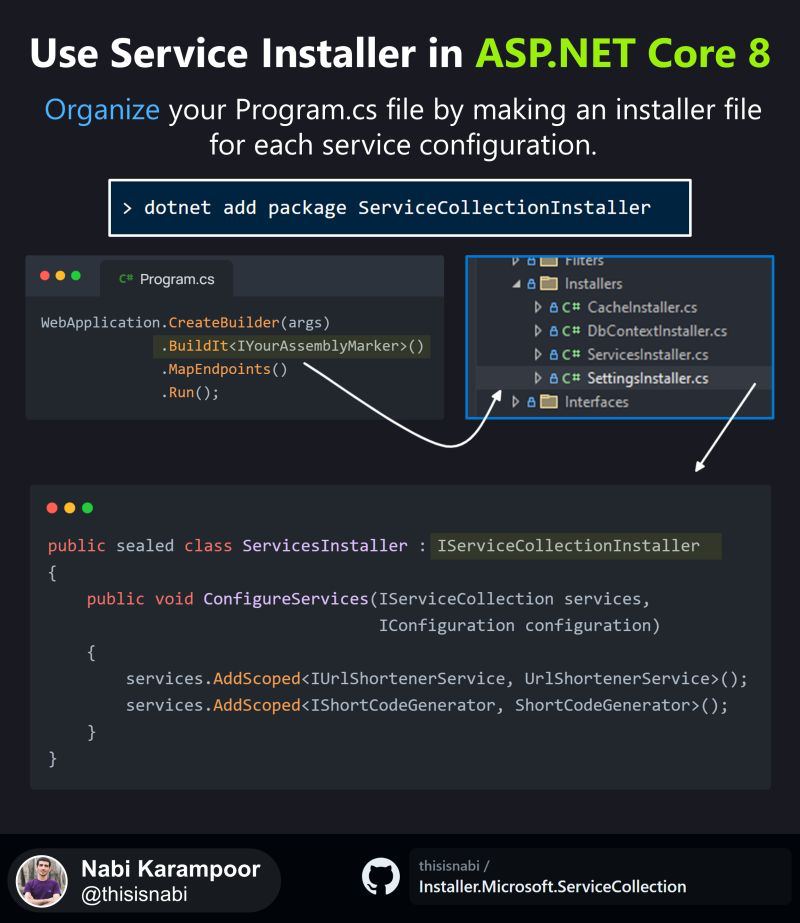This screenshot has height=923, width=800.
Task: Click C# icon next to CacheInstaller.cs
Action: (571, 307)
